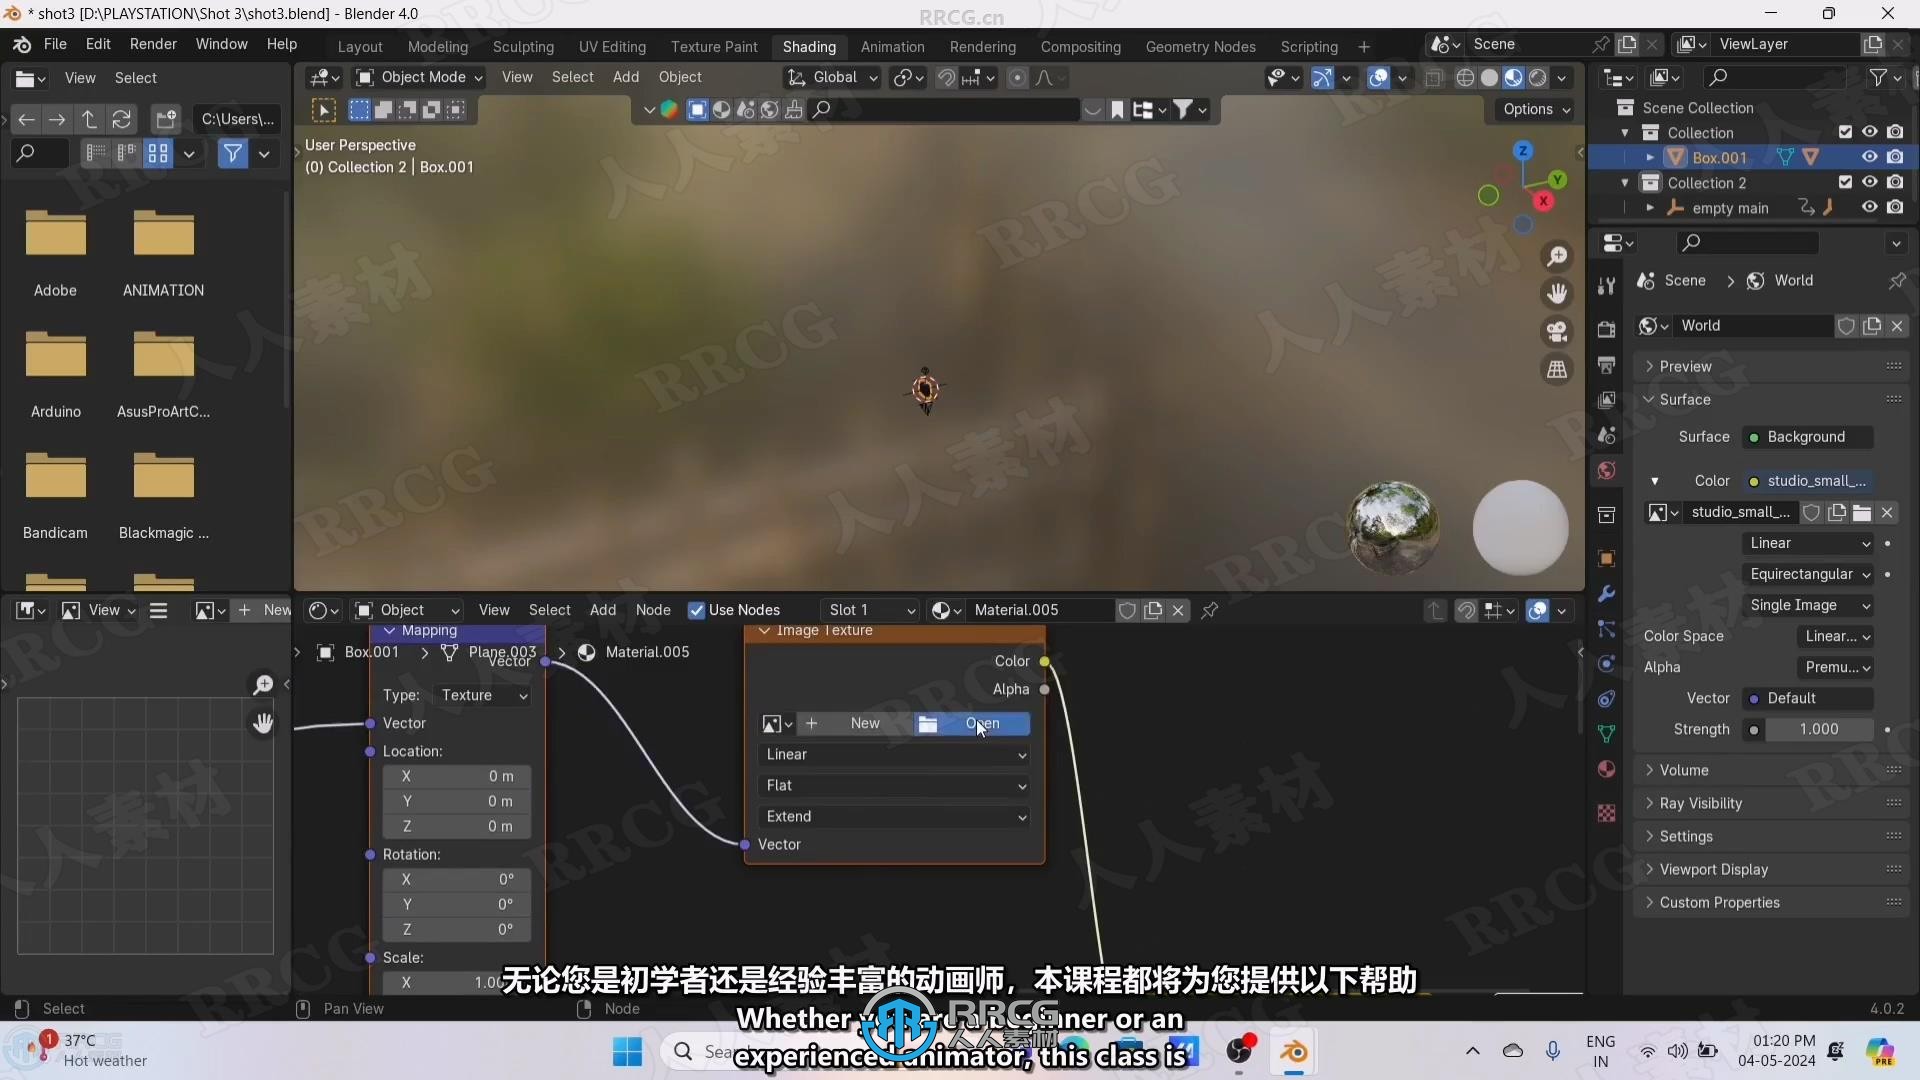
Task: Click Open in the Image Texture node
Action: [x=972, y=724]
